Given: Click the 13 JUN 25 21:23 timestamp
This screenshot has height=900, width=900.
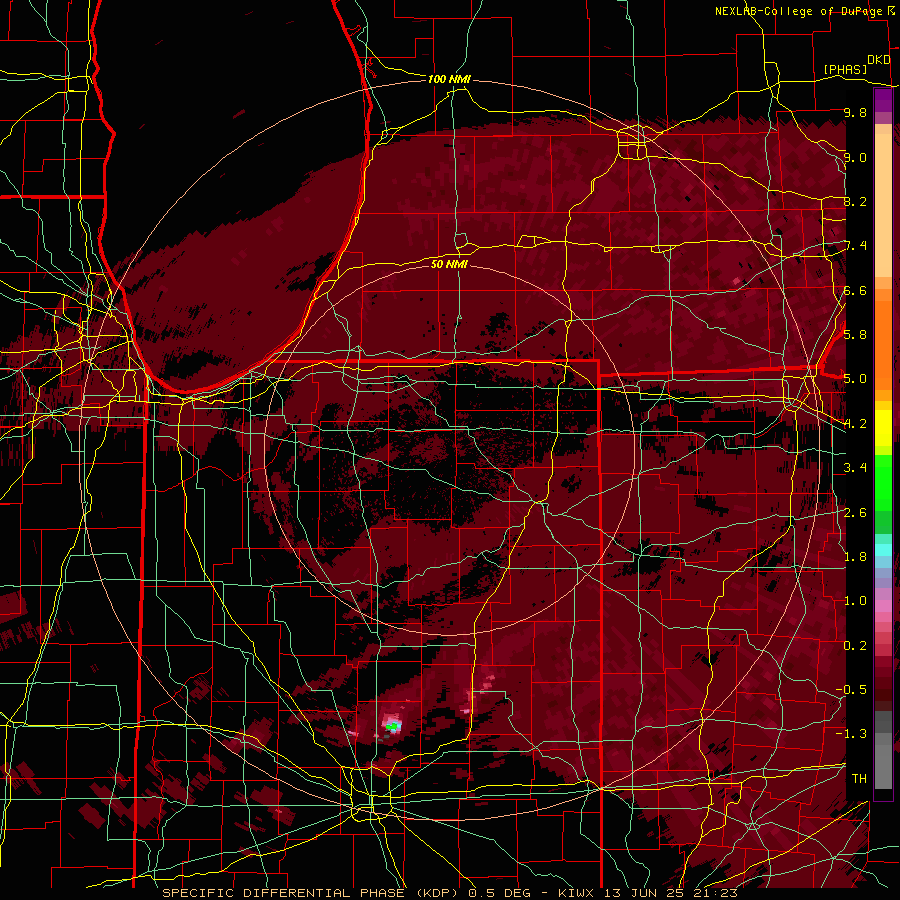Looking at the screenshot, I should [670, 893].
